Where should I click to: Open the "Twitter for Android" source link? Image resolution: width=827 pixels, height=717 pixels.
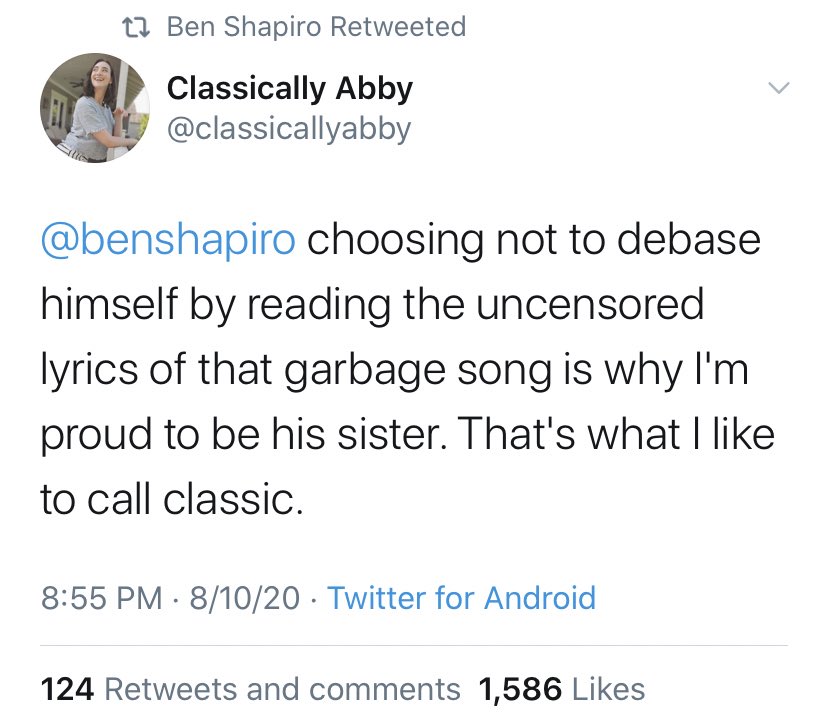(461, 599)
